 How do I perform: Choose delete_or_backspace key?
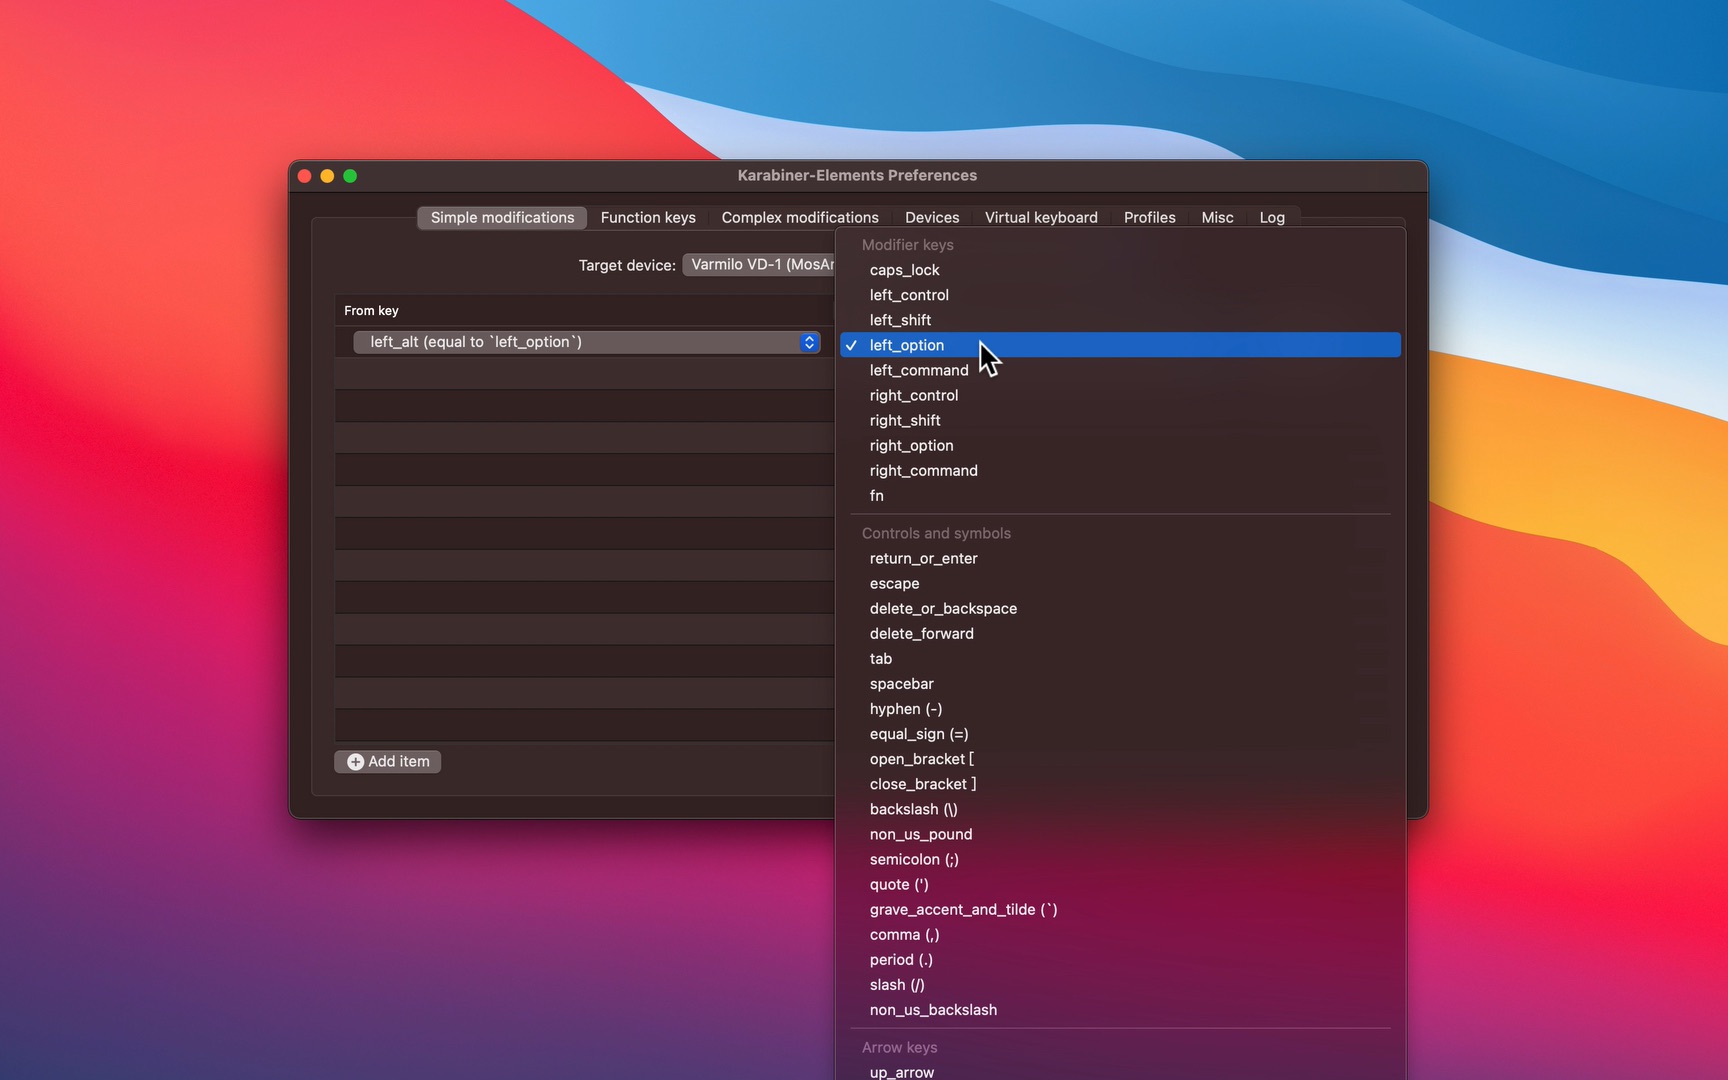point(1120,608)
